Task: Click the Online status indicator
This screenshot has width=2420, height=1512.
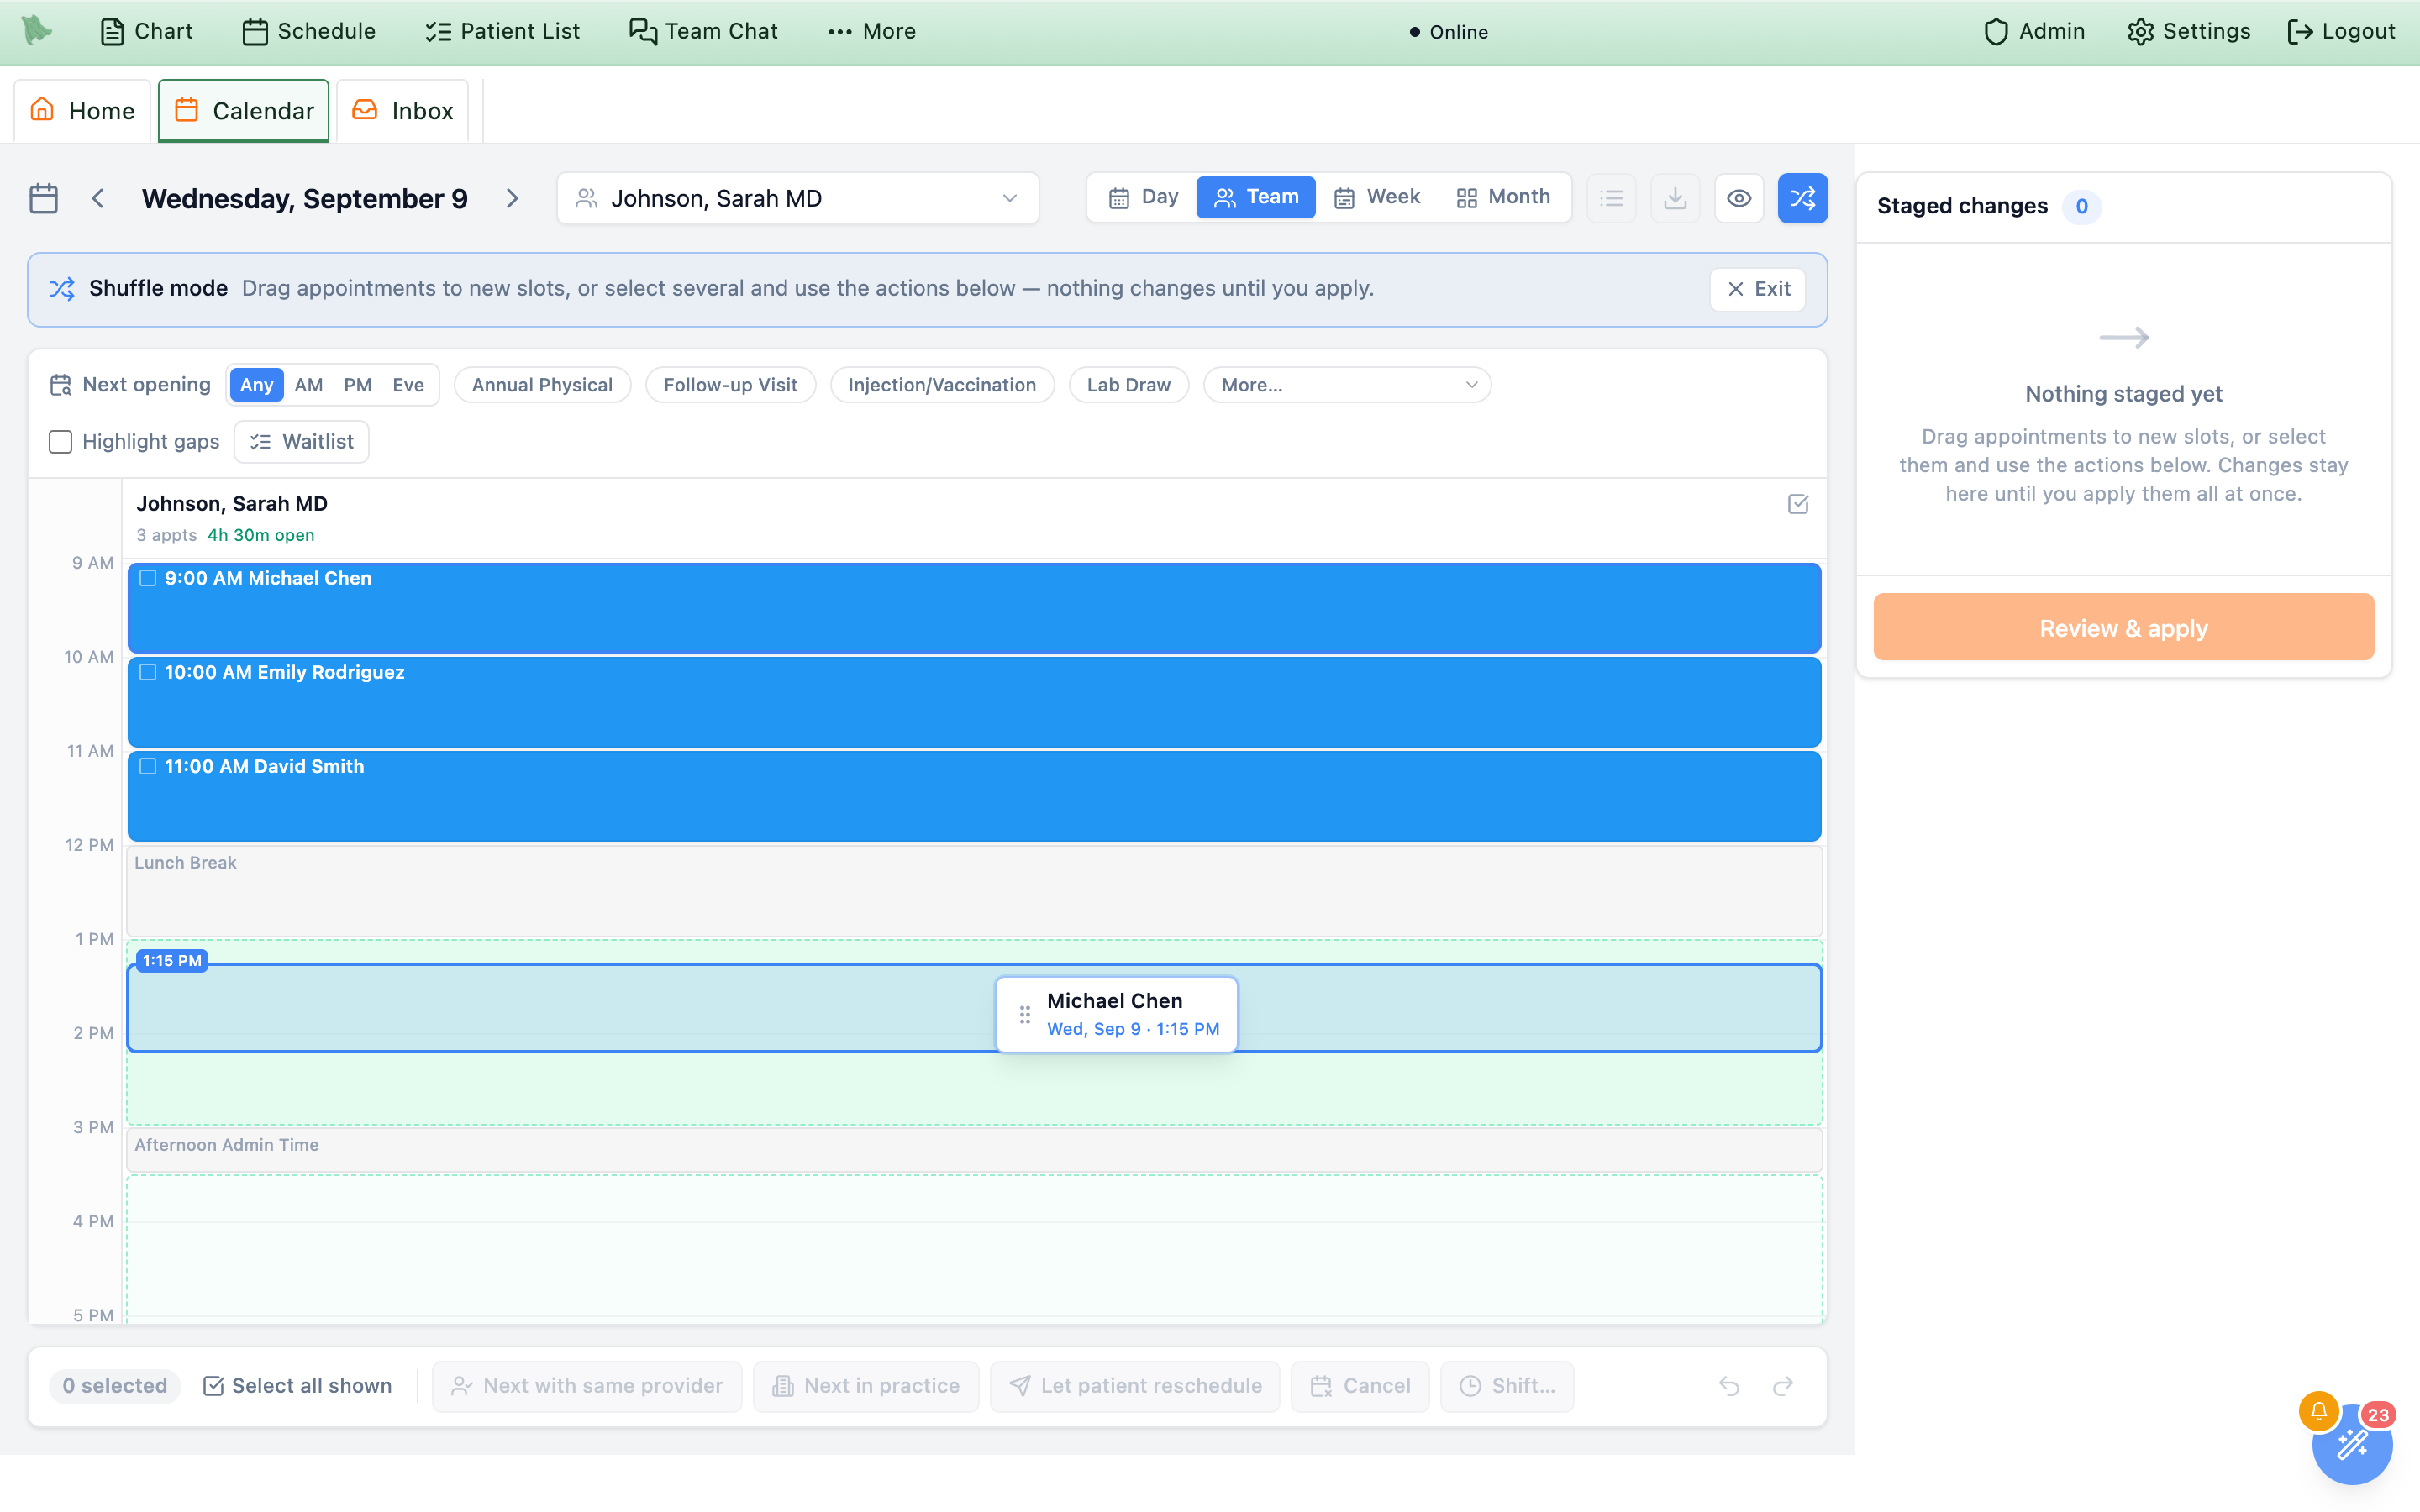Action: tap(1449, 32)
